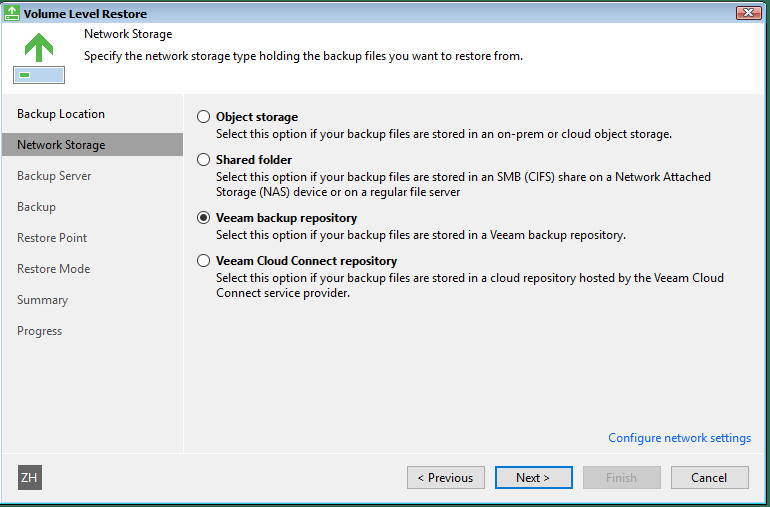Click the green arrow restore icon
770x507 pixels.
39,58
